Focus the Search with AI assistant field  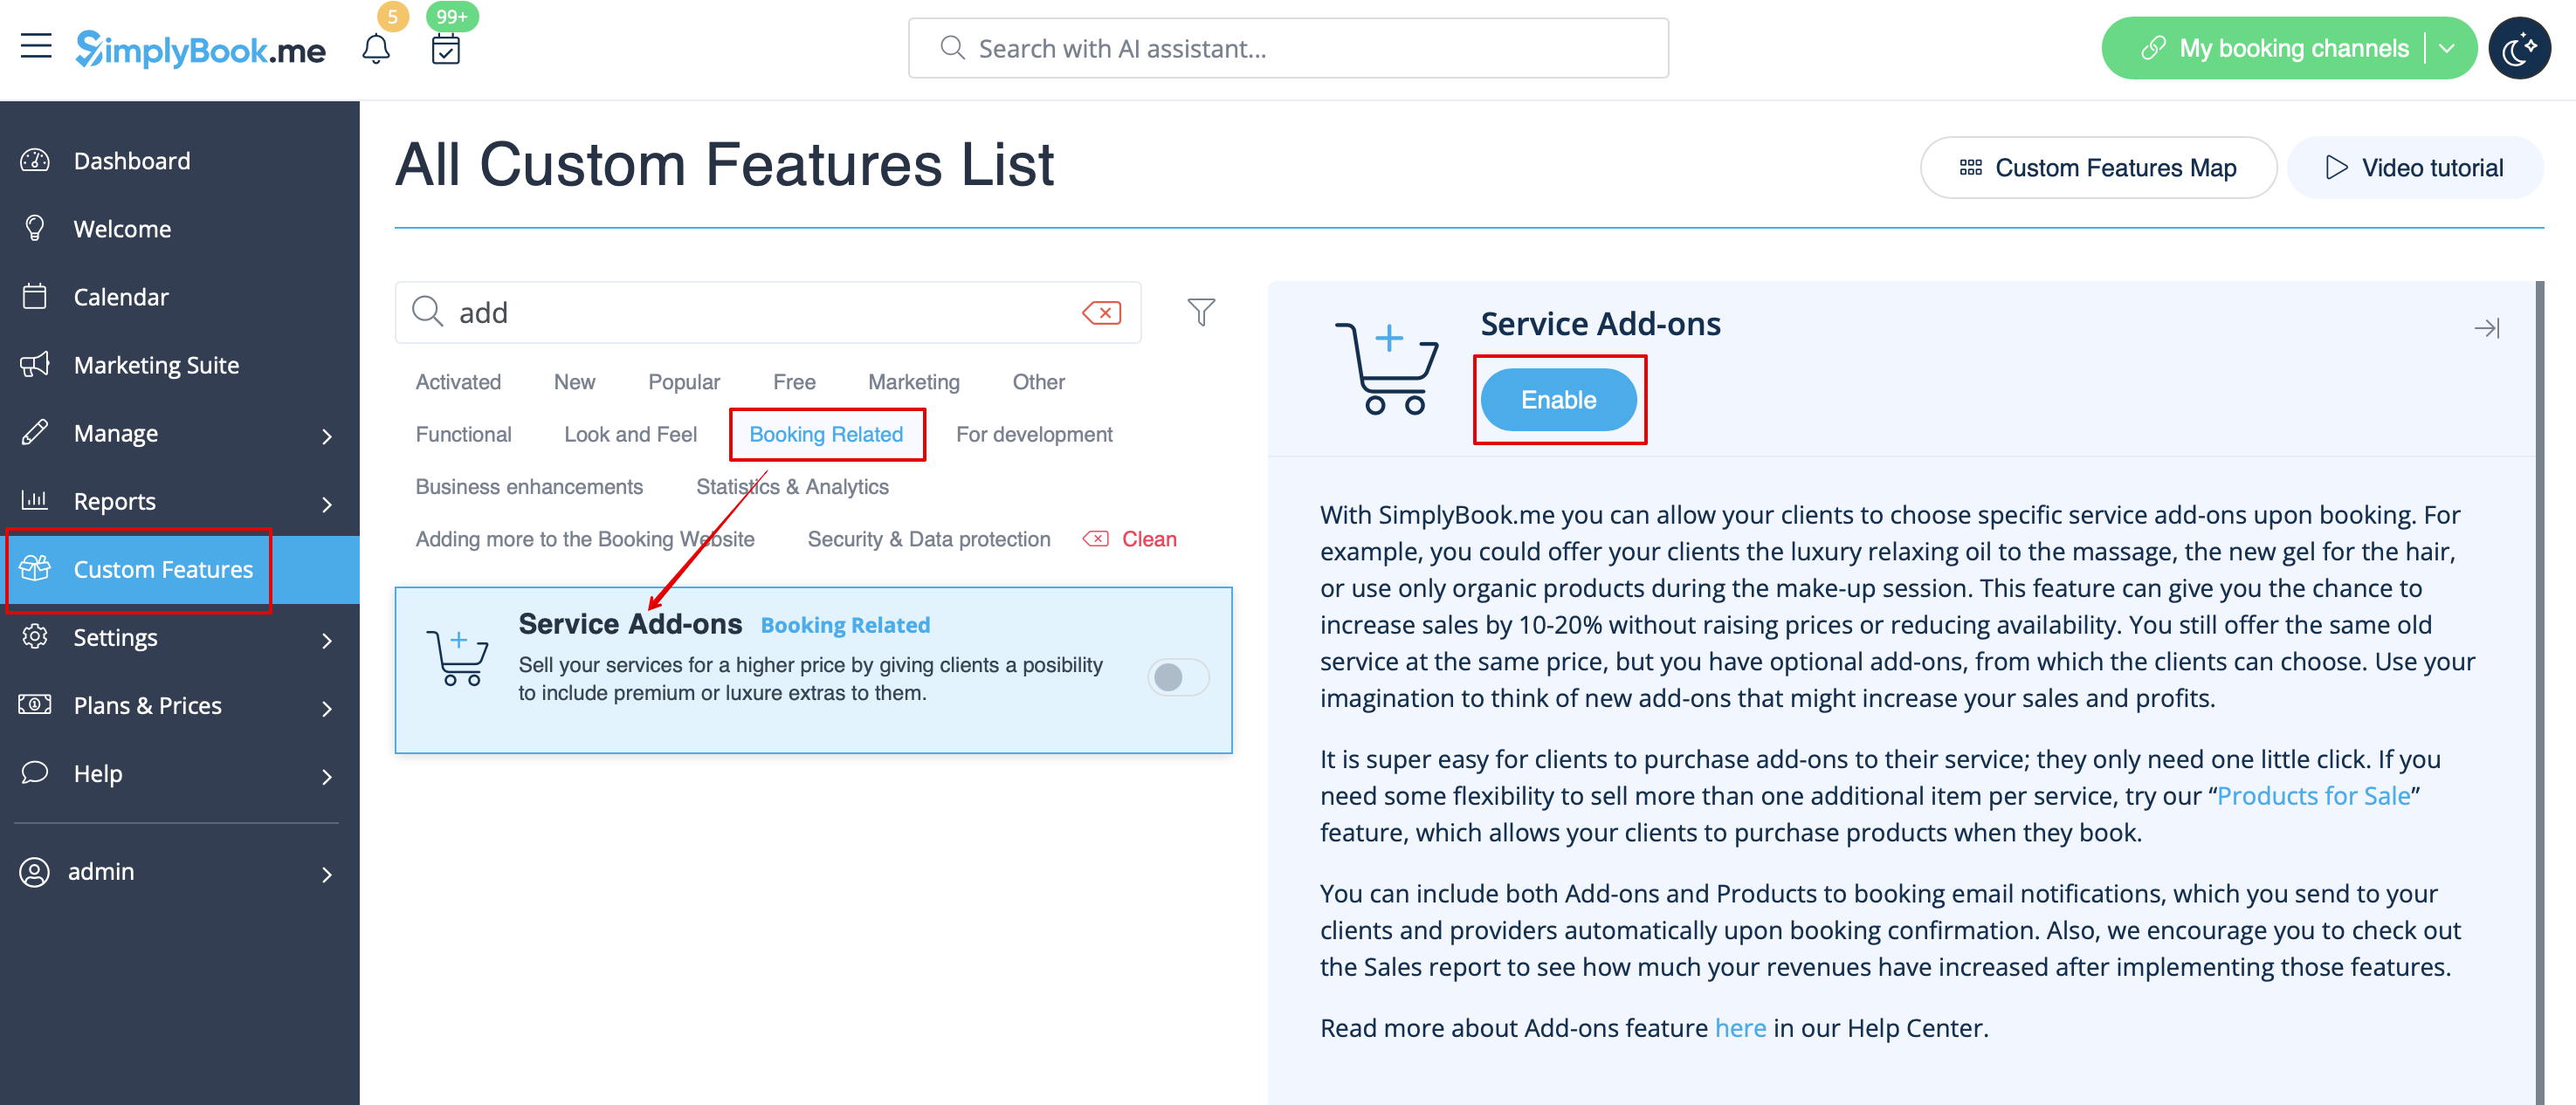tap(1288, 48)
